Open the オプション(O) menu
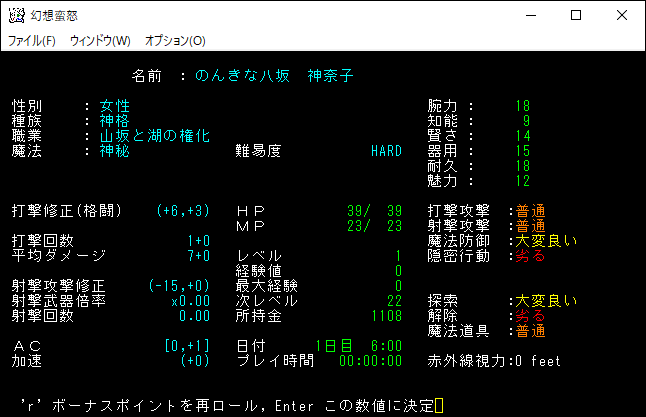Image resolution: width=646 pixels, height=417 pixels. pyautogui.click(x=175, y=41)
